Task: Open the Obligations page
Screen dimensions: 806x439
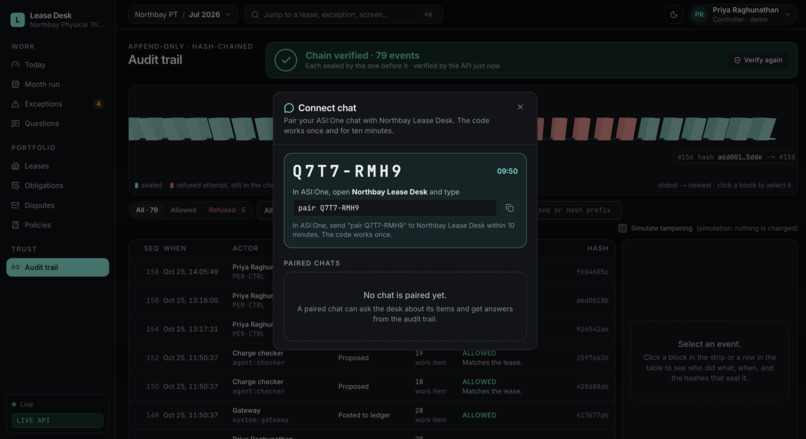Action: click(x=57, y=186)
